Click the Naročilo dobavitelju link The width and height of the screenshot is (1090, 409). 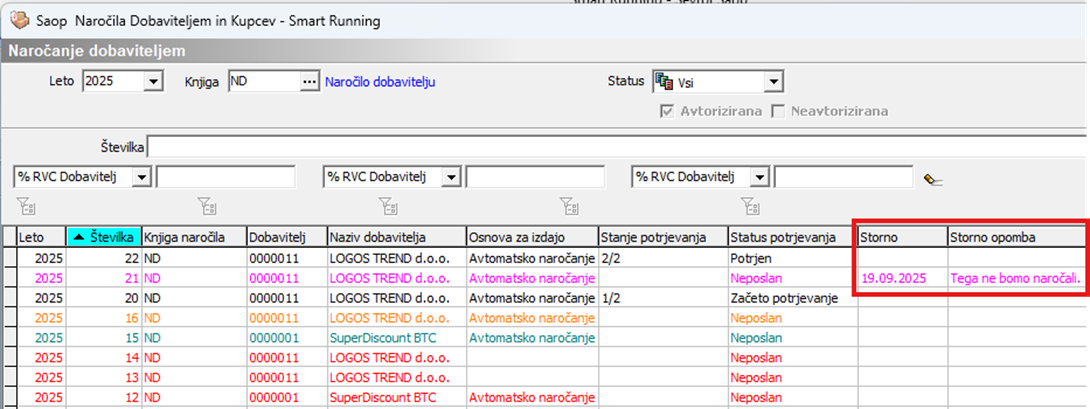click(x=380, y=82)
